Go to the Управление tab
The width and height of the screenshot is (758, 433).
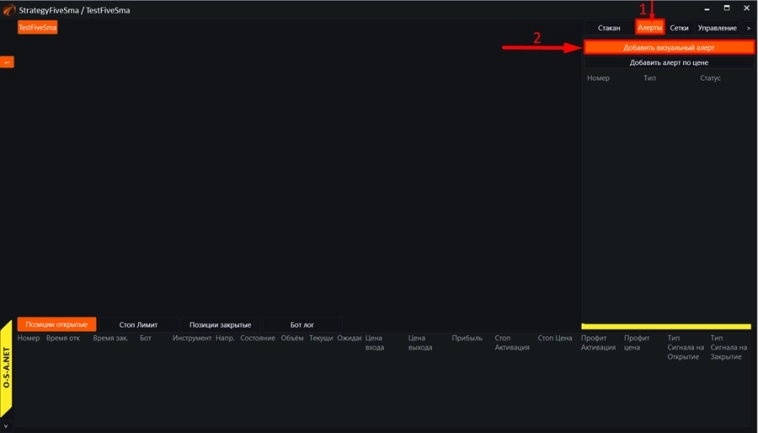[x=717, y=28]
